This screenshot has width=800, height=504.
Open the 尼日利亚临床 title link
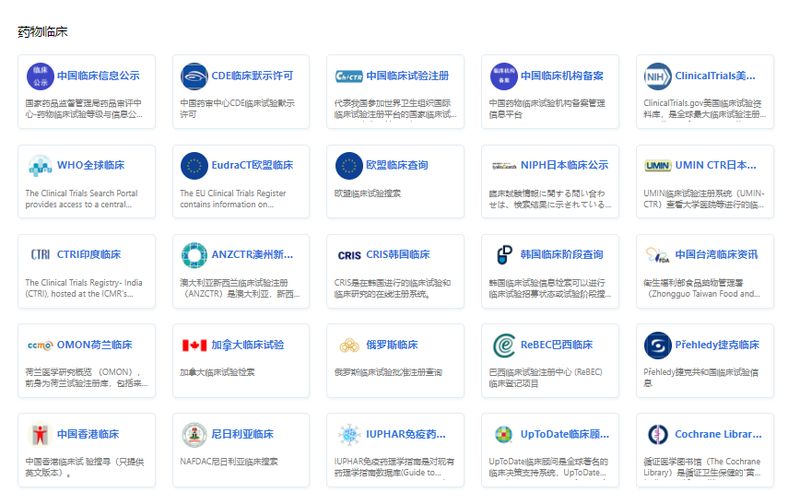tap(242, 434)
